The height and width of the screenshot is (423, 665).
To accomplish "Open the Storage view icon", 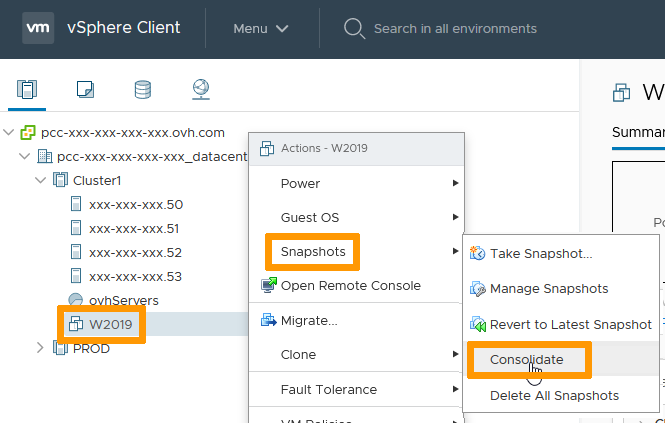I will tap(143, 90).
